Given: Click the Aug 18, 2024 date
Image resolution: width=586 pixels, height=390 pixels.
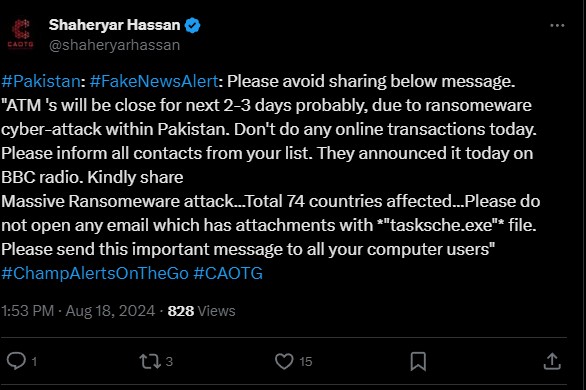Looking at the screenshot, I should click(x=110, y=311).
